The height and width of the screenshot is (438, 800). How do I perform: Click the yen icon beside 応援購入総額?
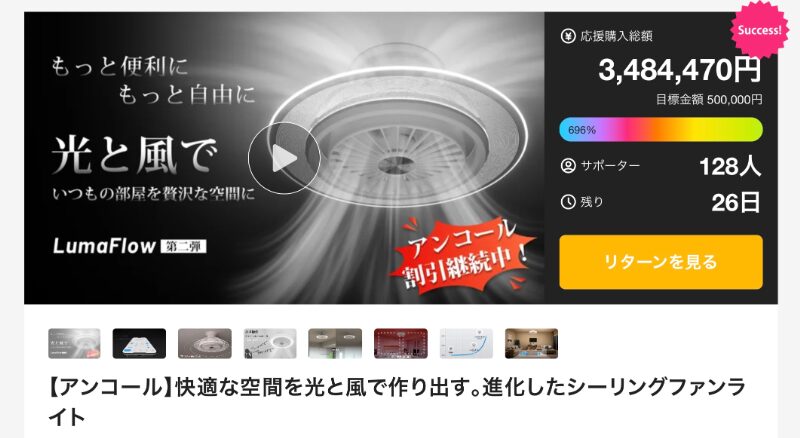[568, 36]
